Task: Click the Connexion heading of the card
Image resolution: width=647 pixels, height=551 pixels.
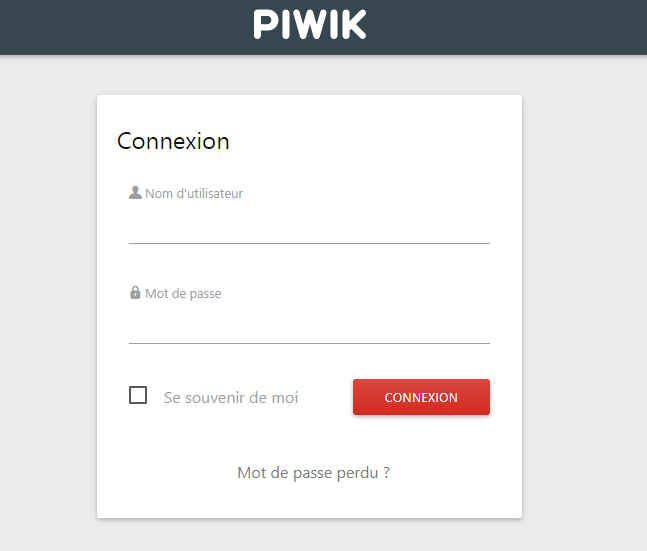Action: 173,141
